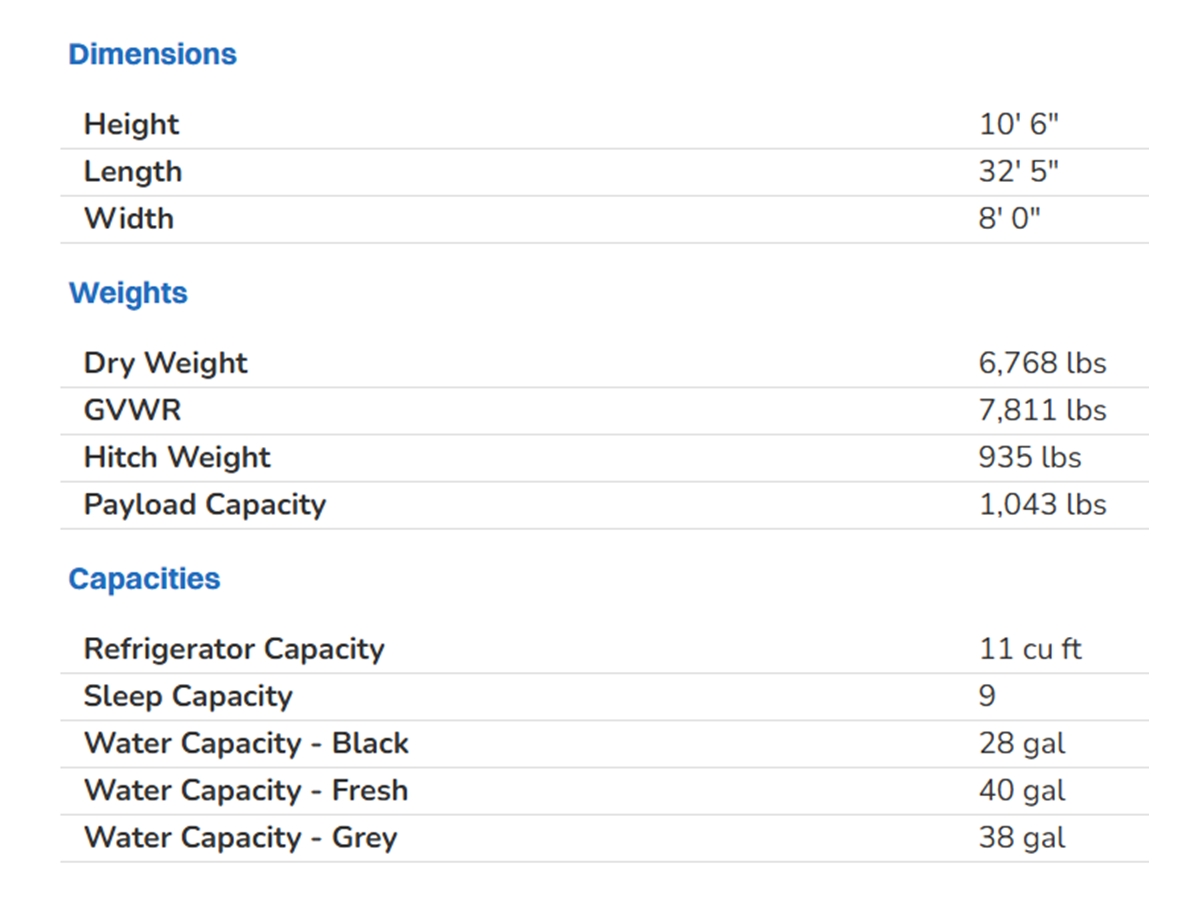Screen dimensions: 1200x900
Task: Click the Dimensions section heading
Action: pos(152,54)
